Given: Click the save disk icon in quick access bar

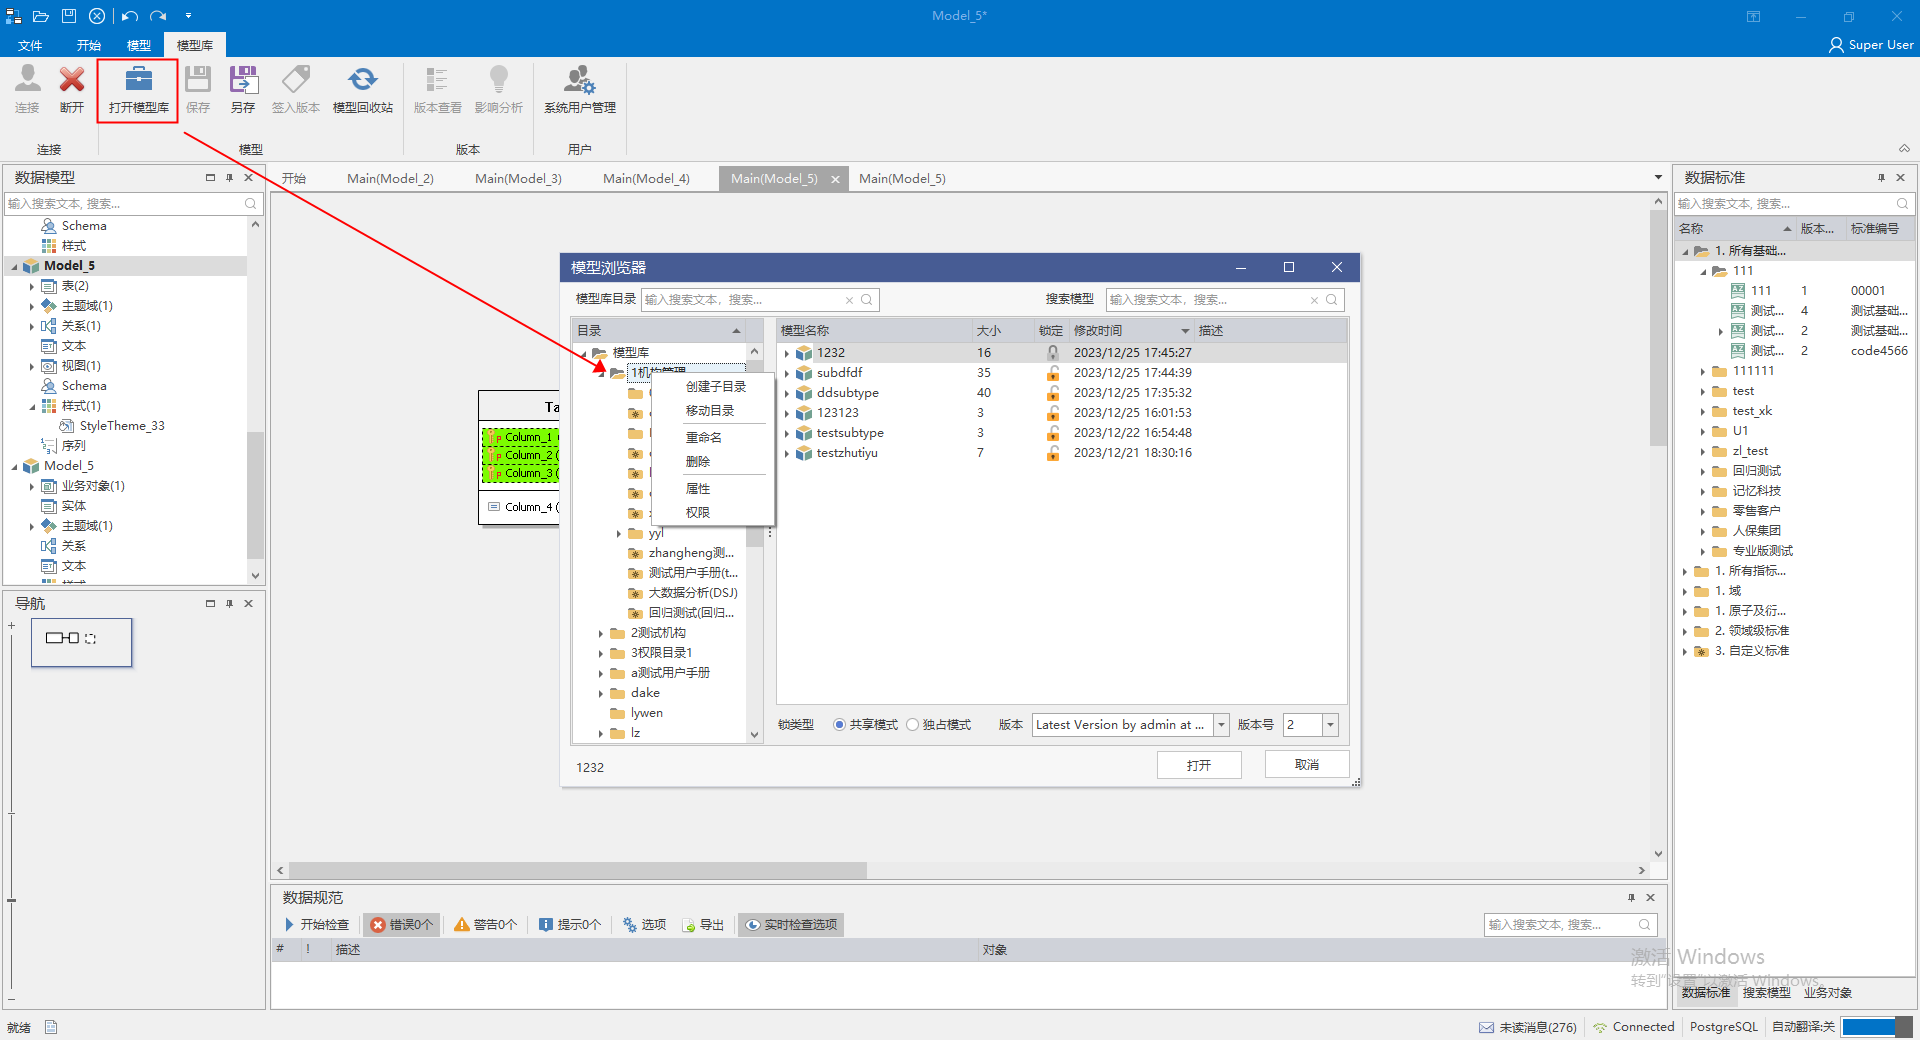Looking at the screenshot, I should (69, 16).
